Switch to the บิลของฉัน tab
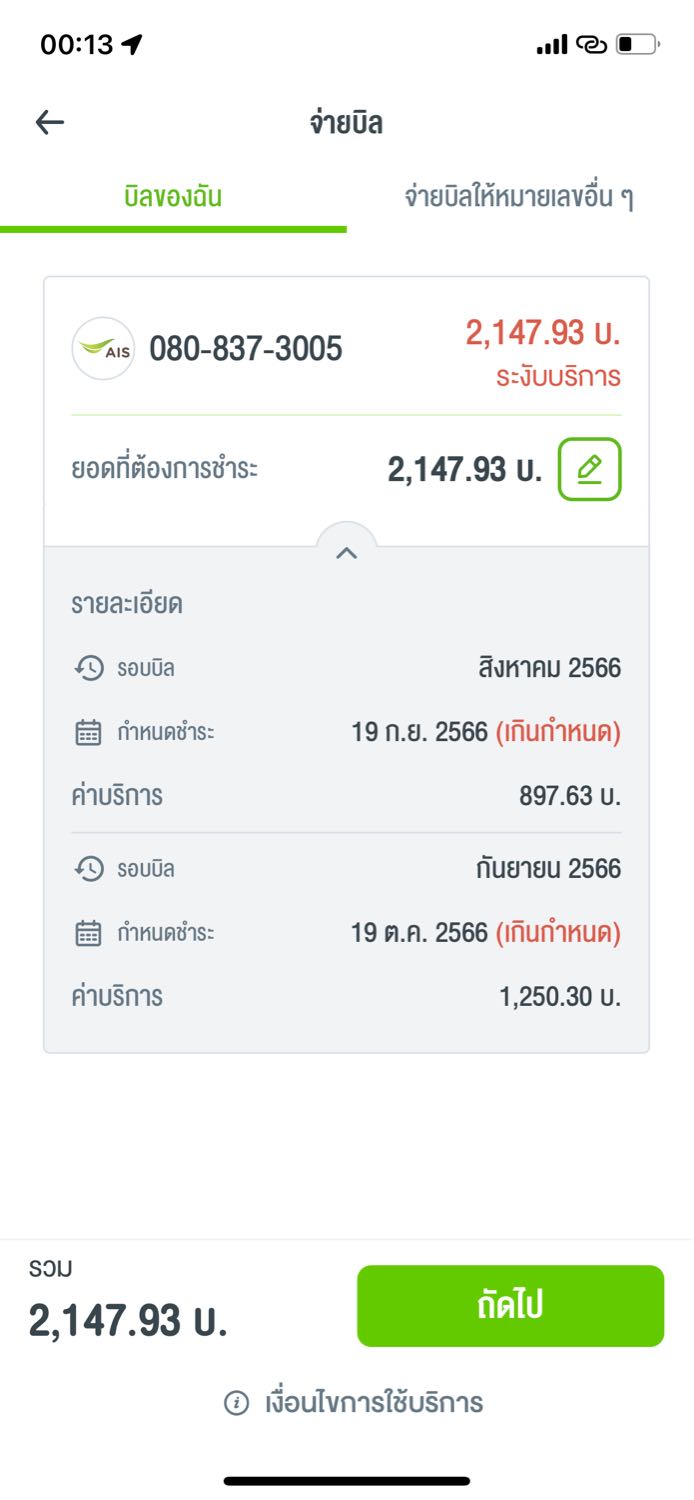694x1500 pixels. pos(173,197)
